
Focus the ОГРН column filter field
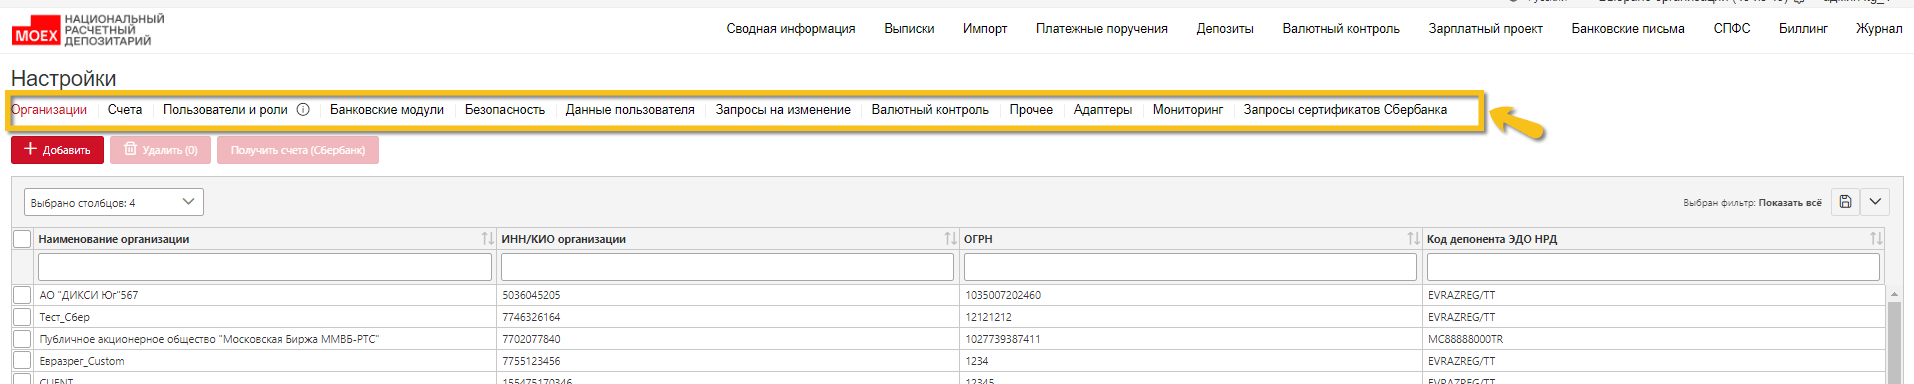(x=1190, y=267)
